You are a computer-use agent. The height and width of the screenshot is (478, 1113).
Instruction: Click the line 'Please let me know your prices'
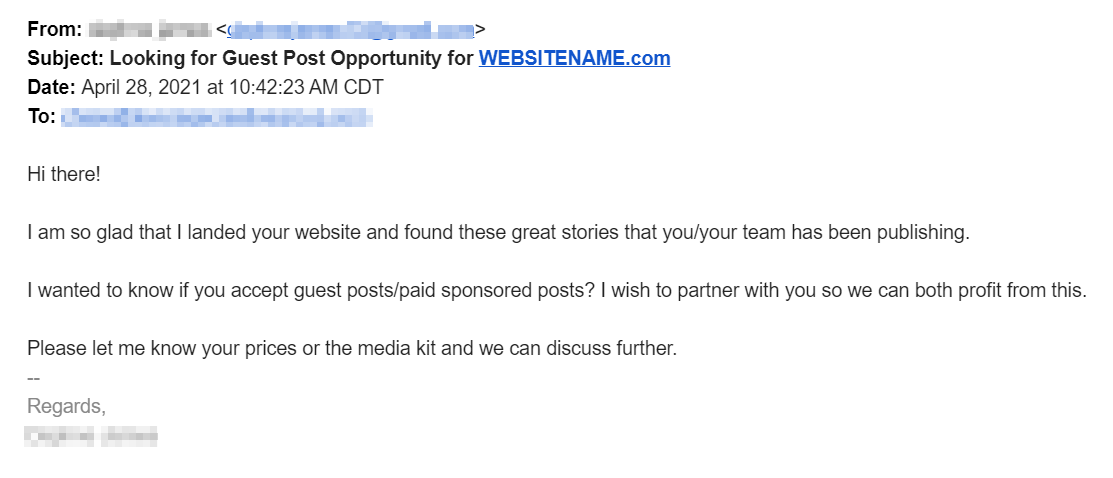point(352,349)
